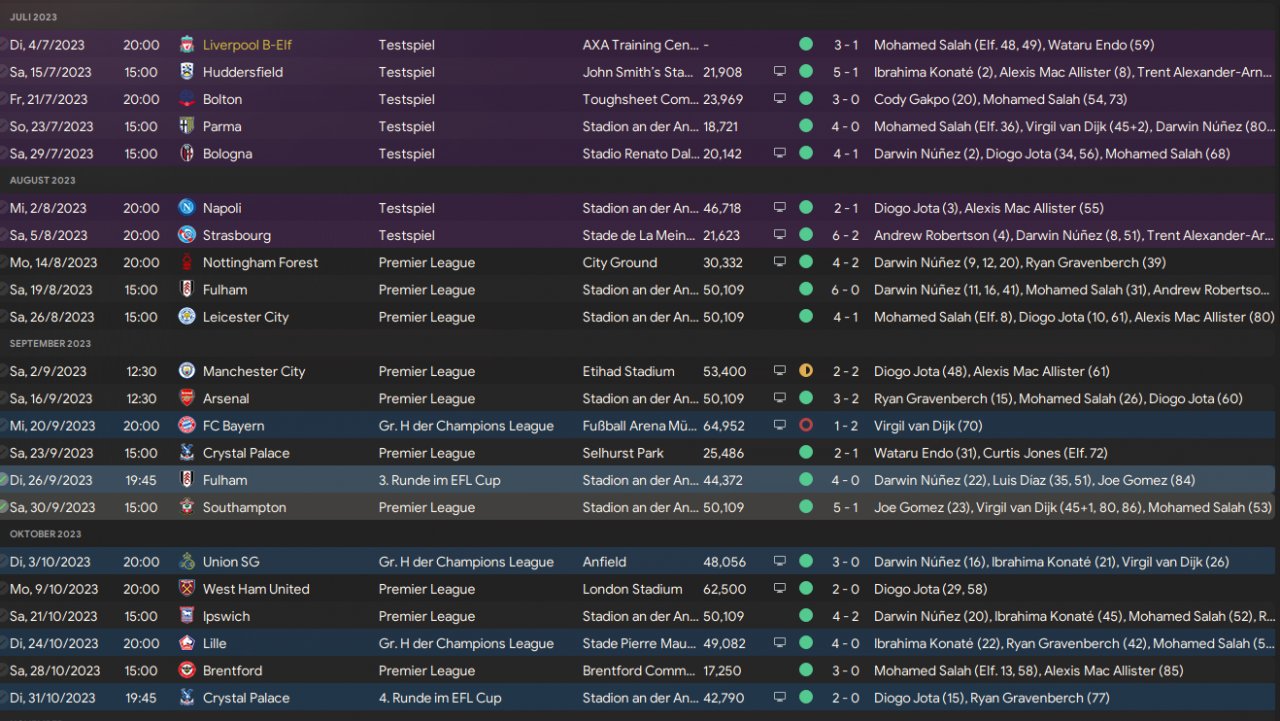
Task: Open the Strasbourg opponent link
Action: tap(237, 235)
